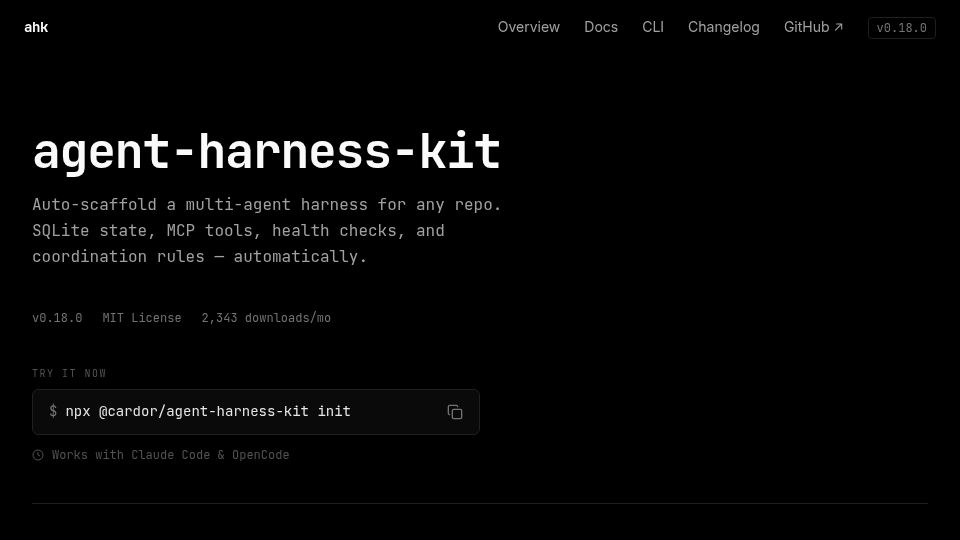This screenshot has width=960, height=540.
Task: Open the Overview nav item
Action: [528, 27]
